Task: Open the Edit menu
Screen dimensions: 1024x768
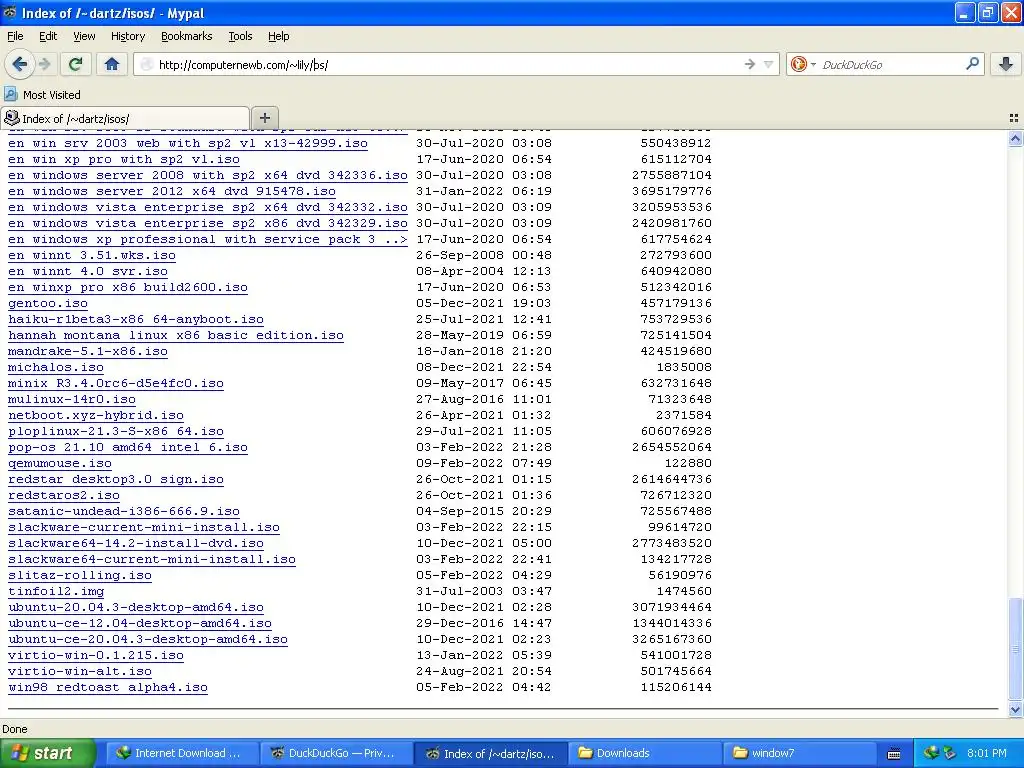Action: 48,36
